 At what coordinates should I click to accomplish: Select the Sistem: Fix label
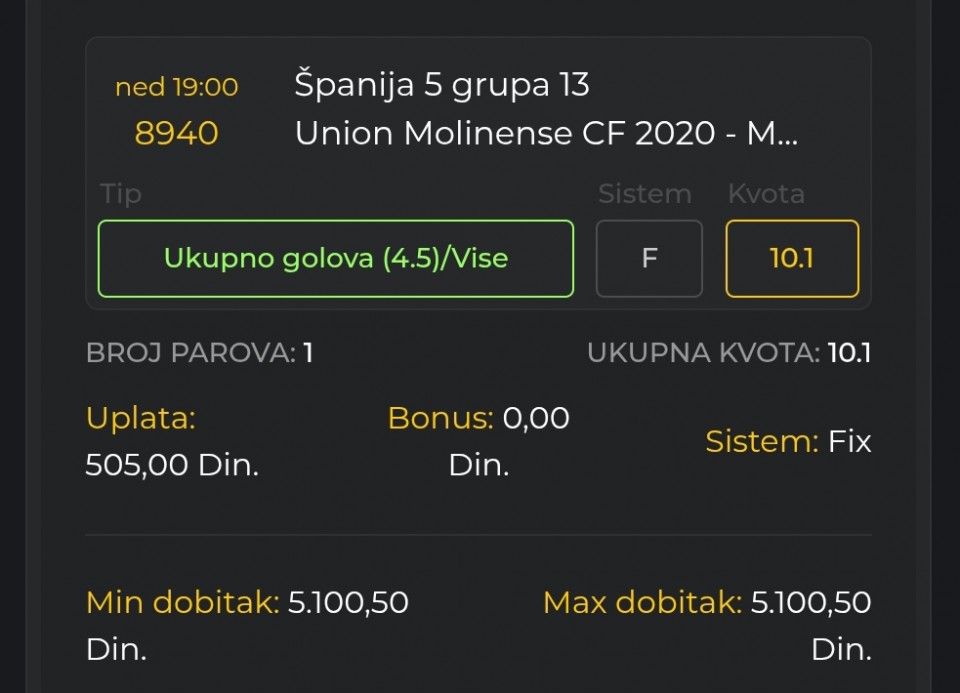coord(788,441)
